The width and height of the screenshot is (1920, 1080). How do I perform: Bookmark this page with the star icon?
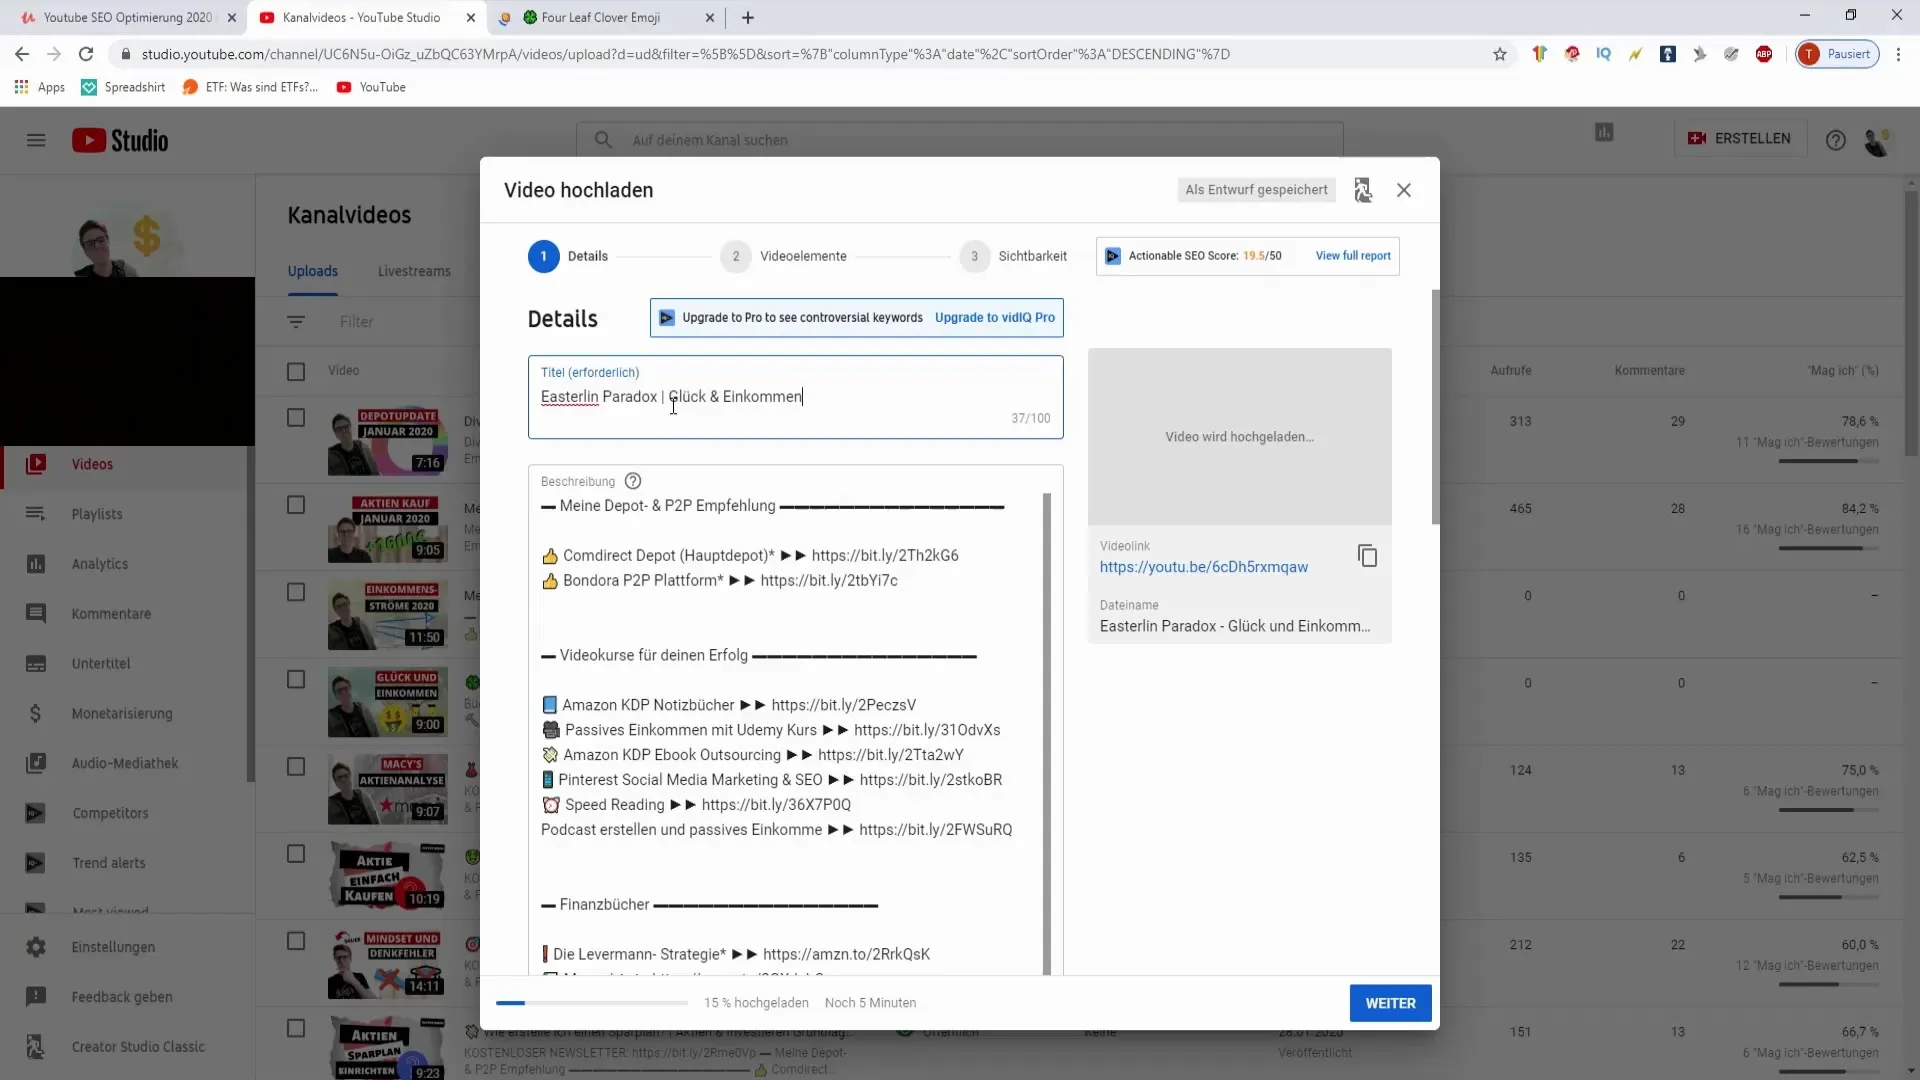tap(1500, 54)
